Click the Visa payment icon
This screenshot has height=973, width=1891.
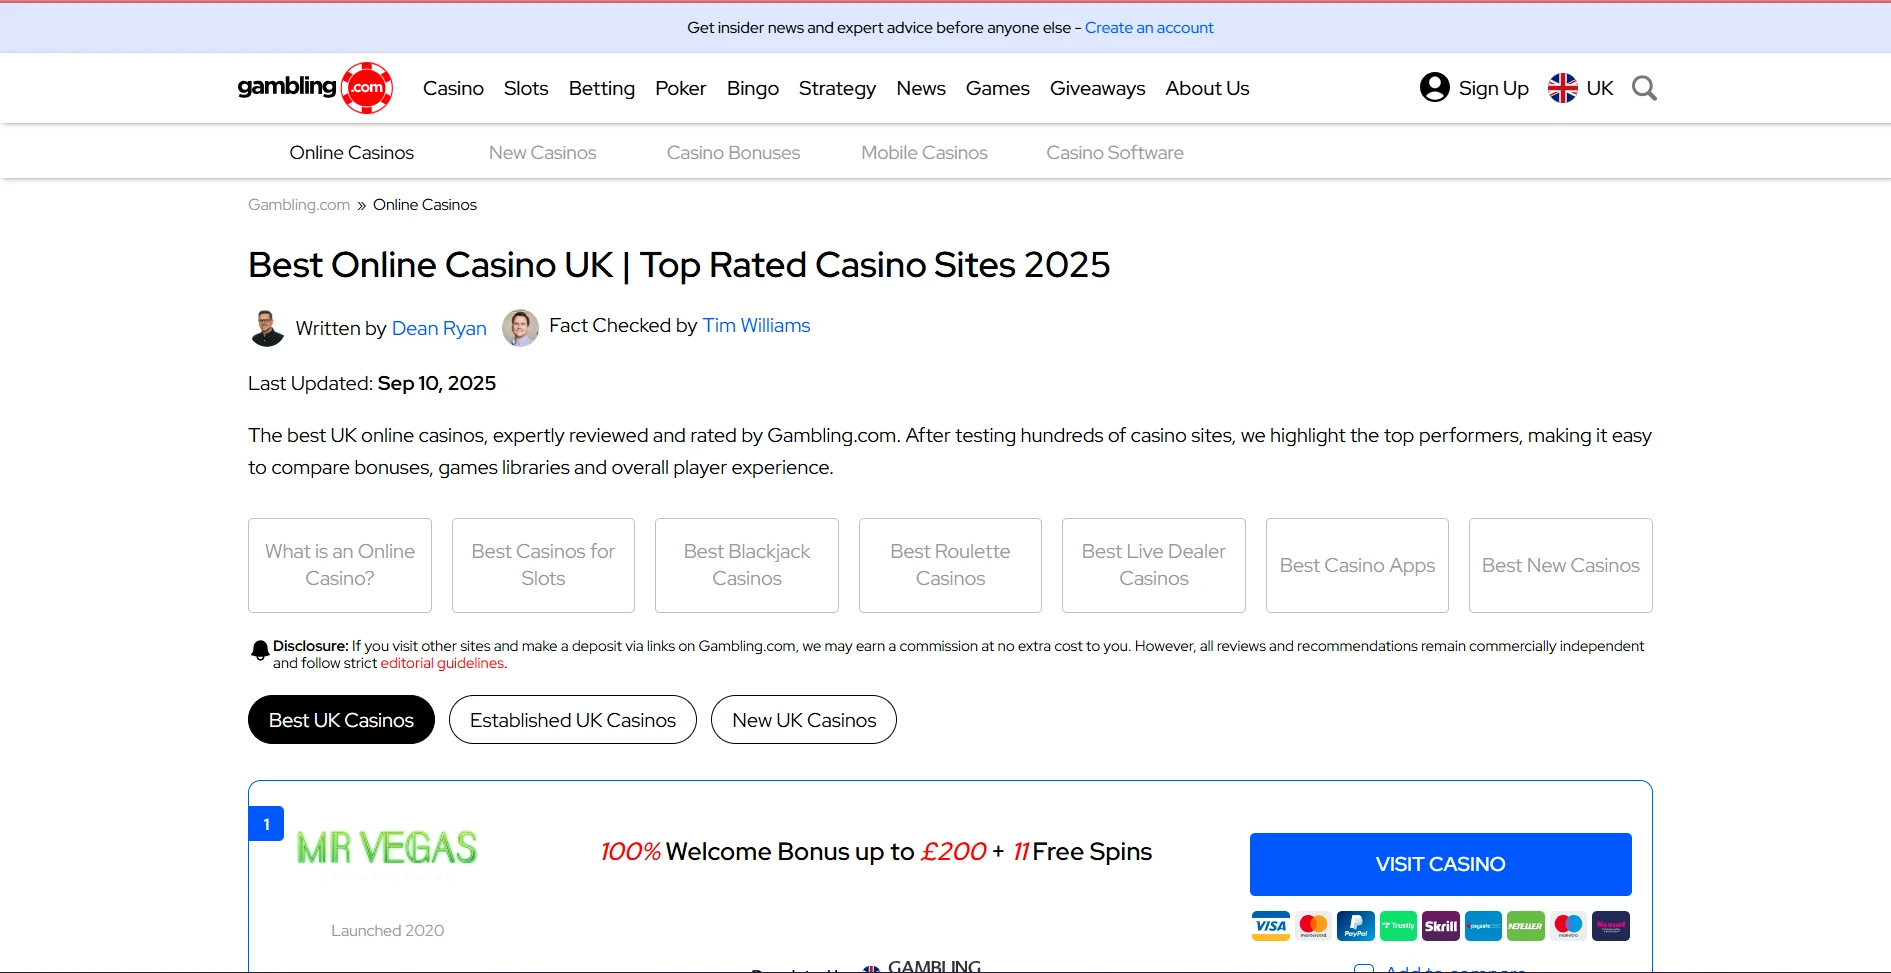(x=1270, y=926)
